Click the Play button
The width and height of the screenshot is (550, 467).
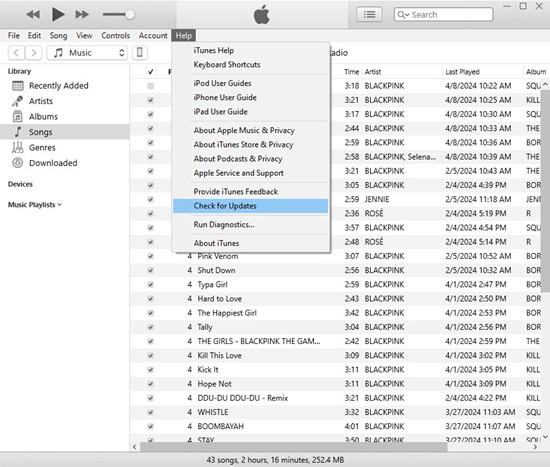58,14
